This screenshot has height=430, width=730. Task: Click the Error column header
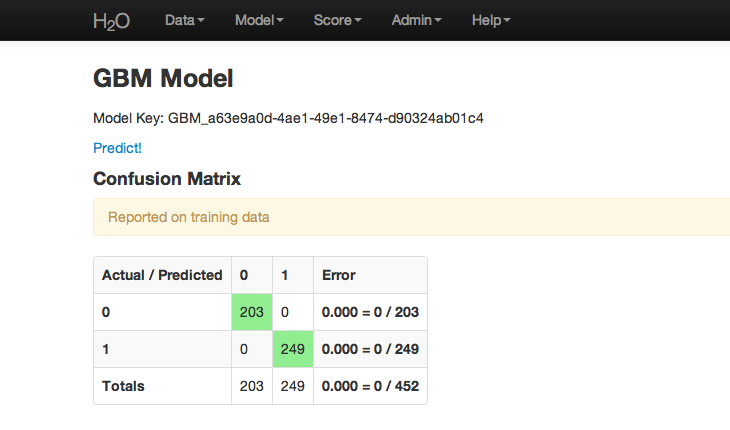pos(370,275)
